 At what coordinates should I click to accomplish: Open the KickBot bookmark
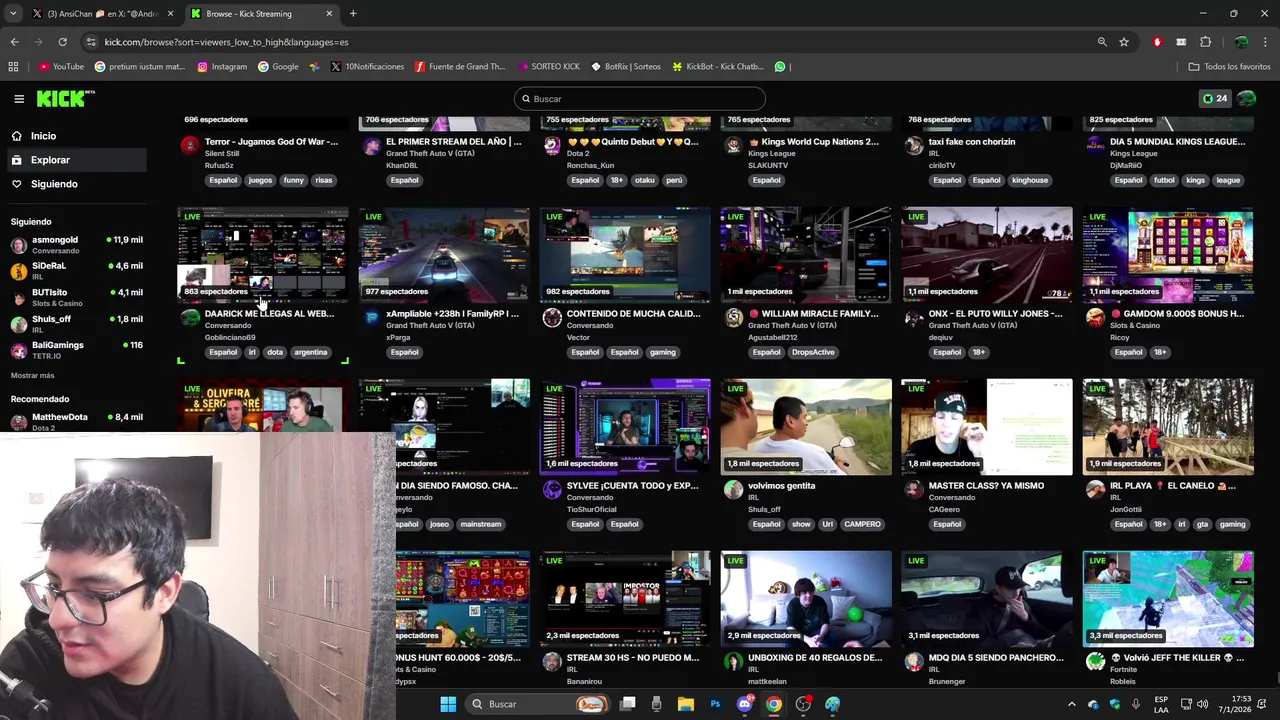pos(718,67)
